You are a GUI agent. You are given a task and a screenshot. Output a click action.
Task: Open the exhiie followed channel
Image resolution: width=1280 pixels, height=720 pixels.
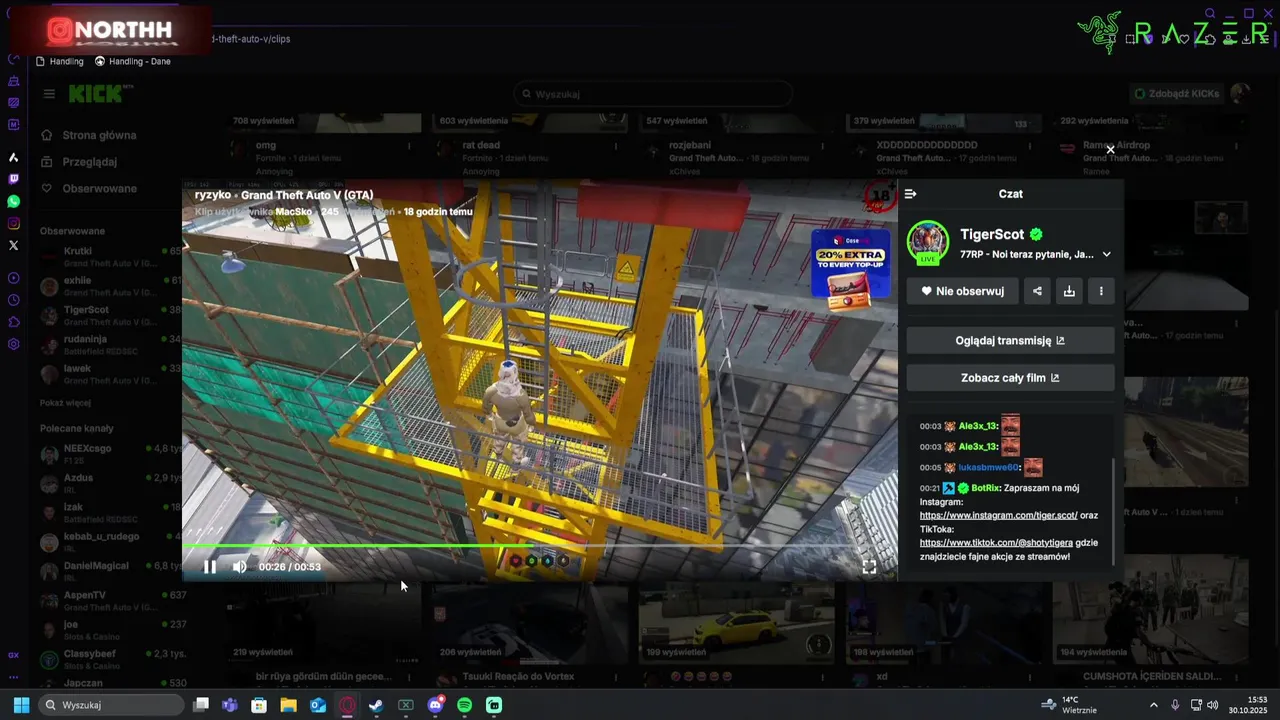pos(110,286)
